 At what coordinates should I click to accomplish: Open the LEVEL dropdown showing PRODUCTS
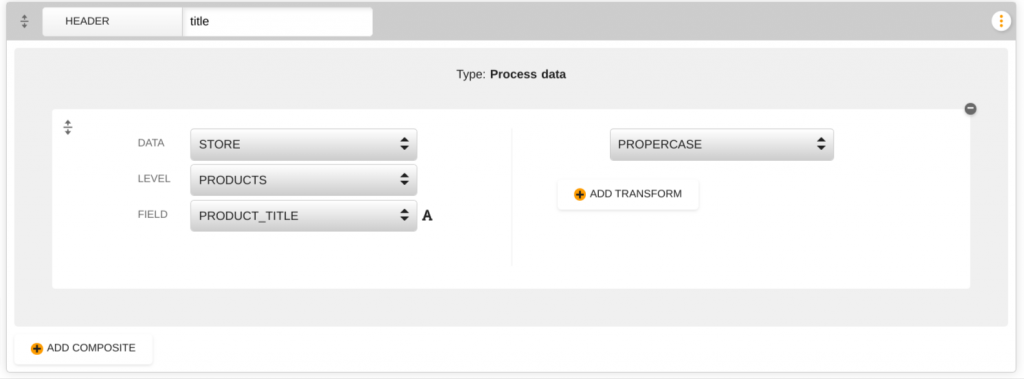tap(304, 180)
